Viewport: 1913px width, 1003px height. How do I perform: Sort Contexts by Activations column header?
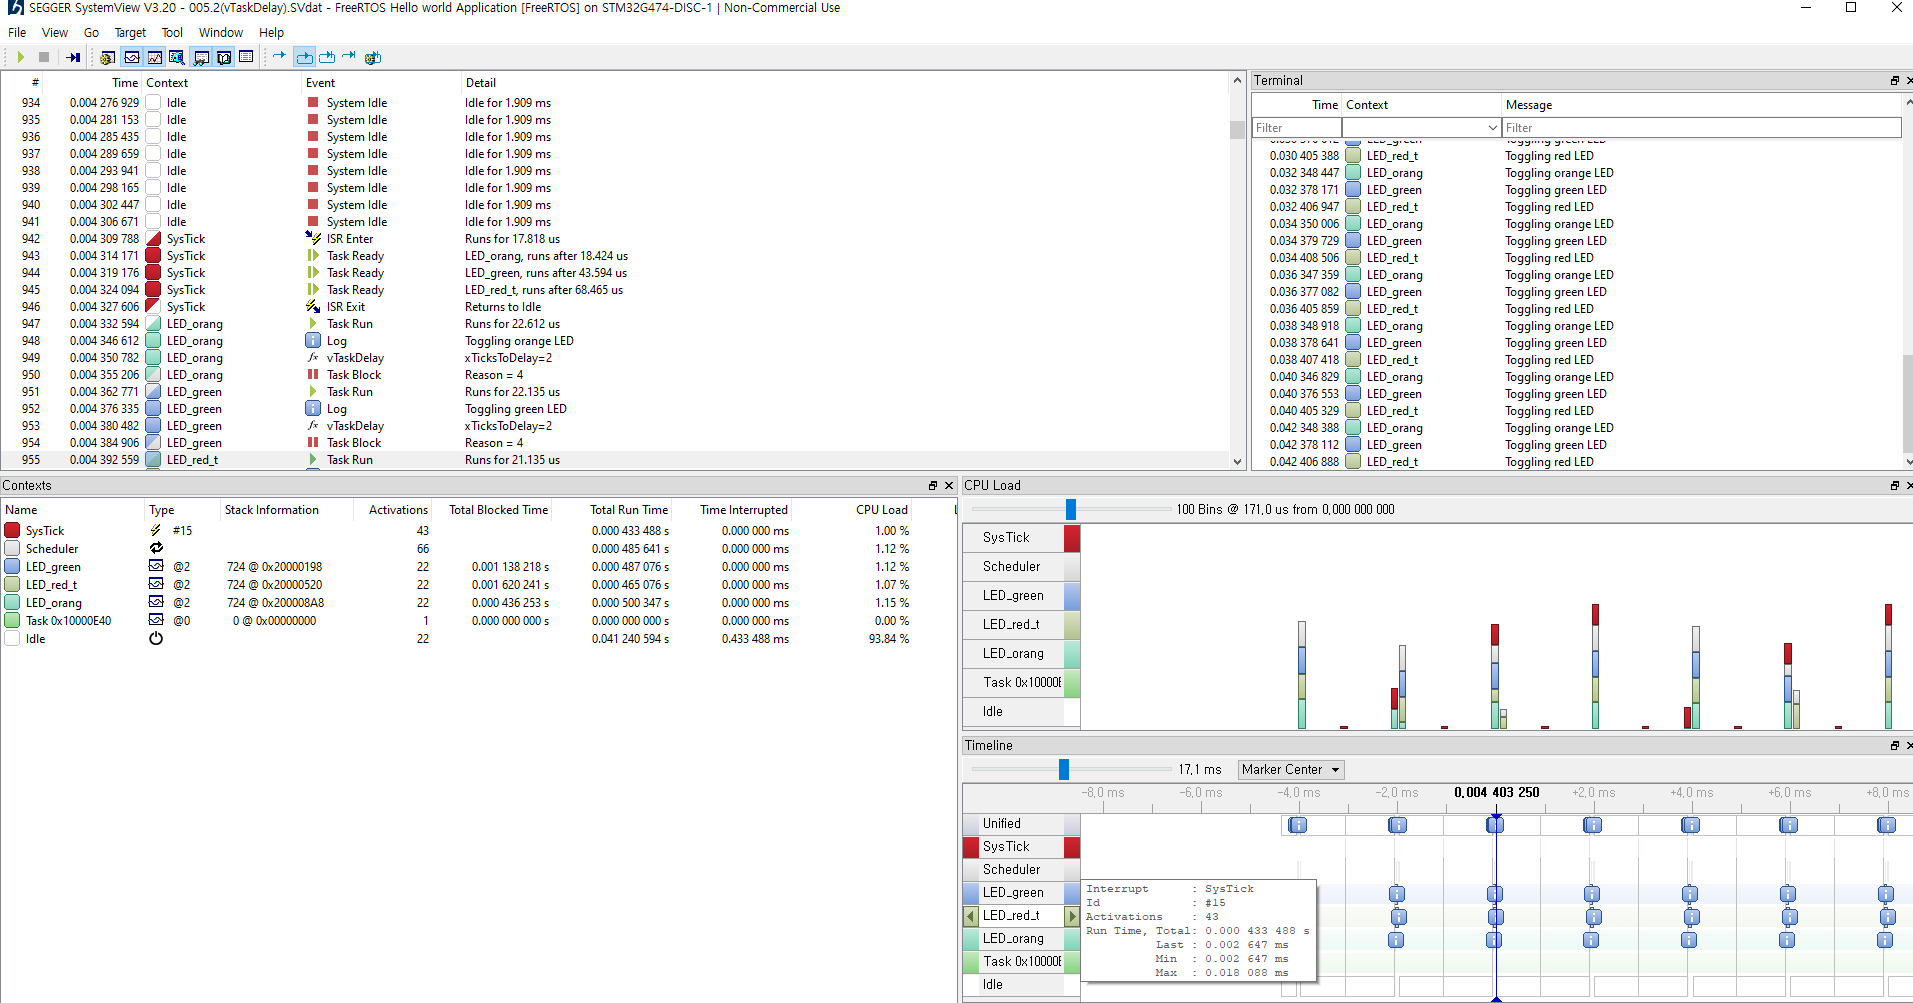click(x=398, y=509)
